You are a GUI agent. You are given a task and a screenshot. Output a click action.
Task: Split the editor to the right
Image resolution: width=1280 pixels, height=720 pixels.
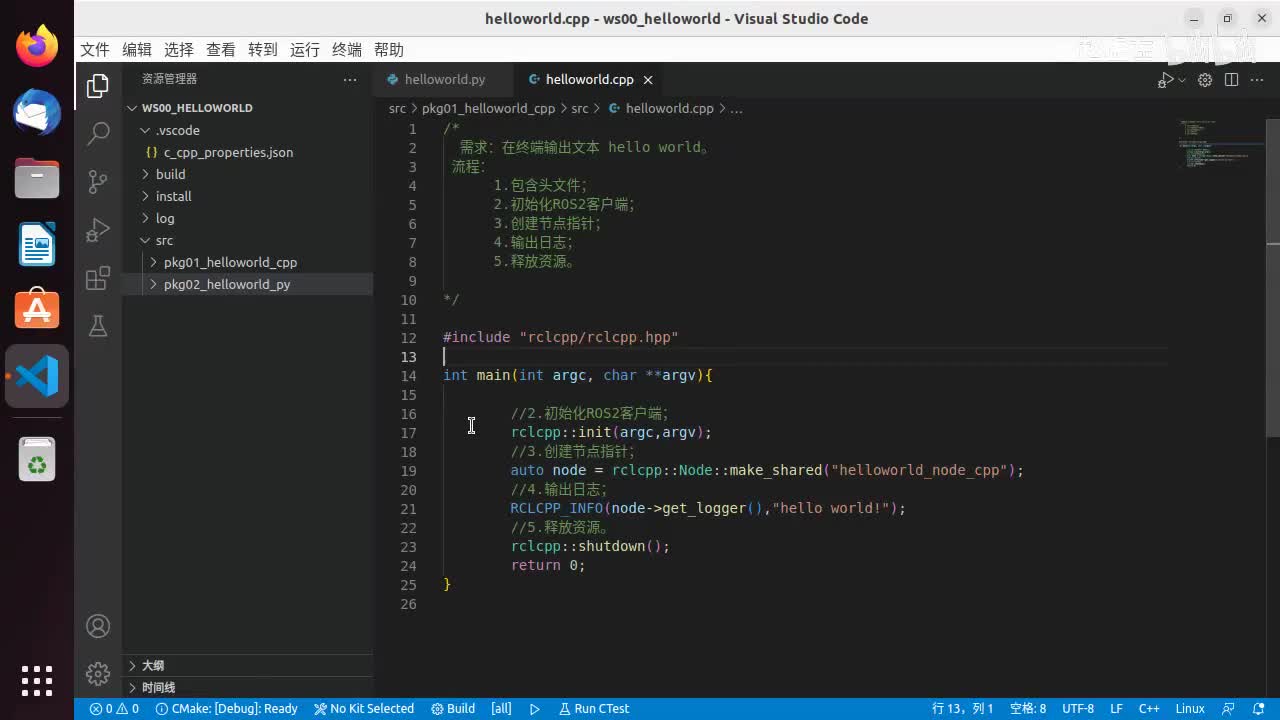click(x=1231, y=80)
